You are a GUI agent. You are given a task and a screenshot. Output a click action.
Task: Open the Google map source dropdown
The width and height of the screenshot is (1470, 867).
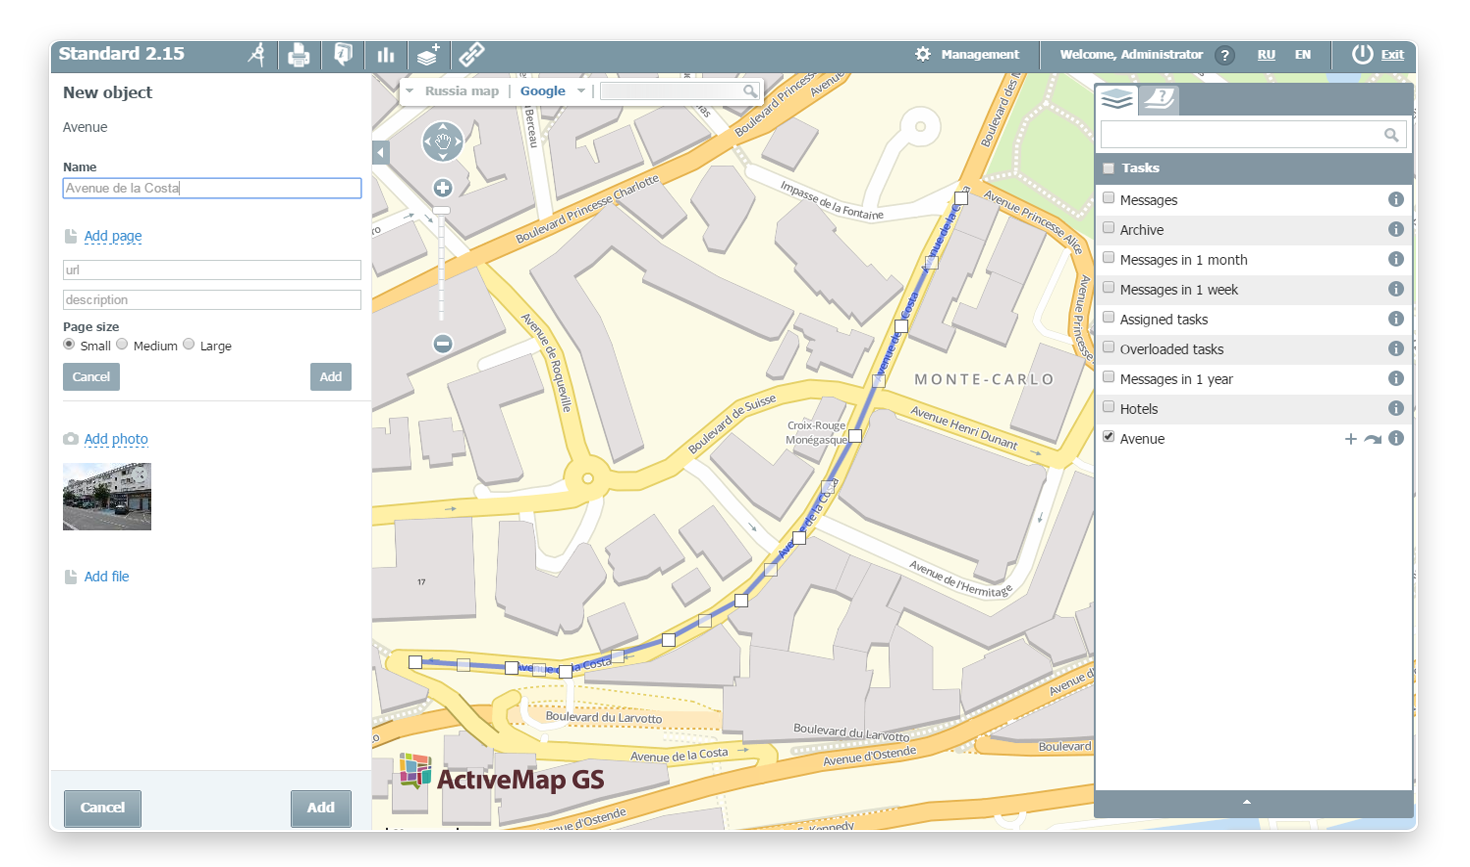(580, 91)
